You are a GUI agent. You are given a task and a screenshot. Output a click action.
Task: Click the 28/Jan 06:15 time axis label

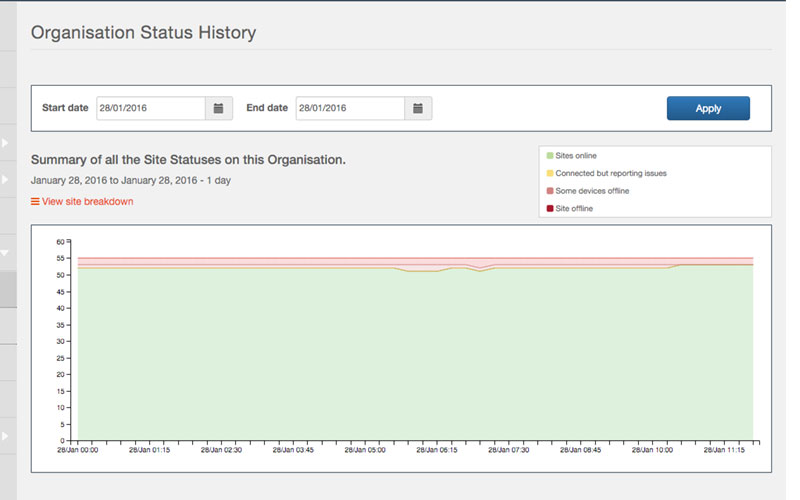pyautogui.click(x=437, y=451)
